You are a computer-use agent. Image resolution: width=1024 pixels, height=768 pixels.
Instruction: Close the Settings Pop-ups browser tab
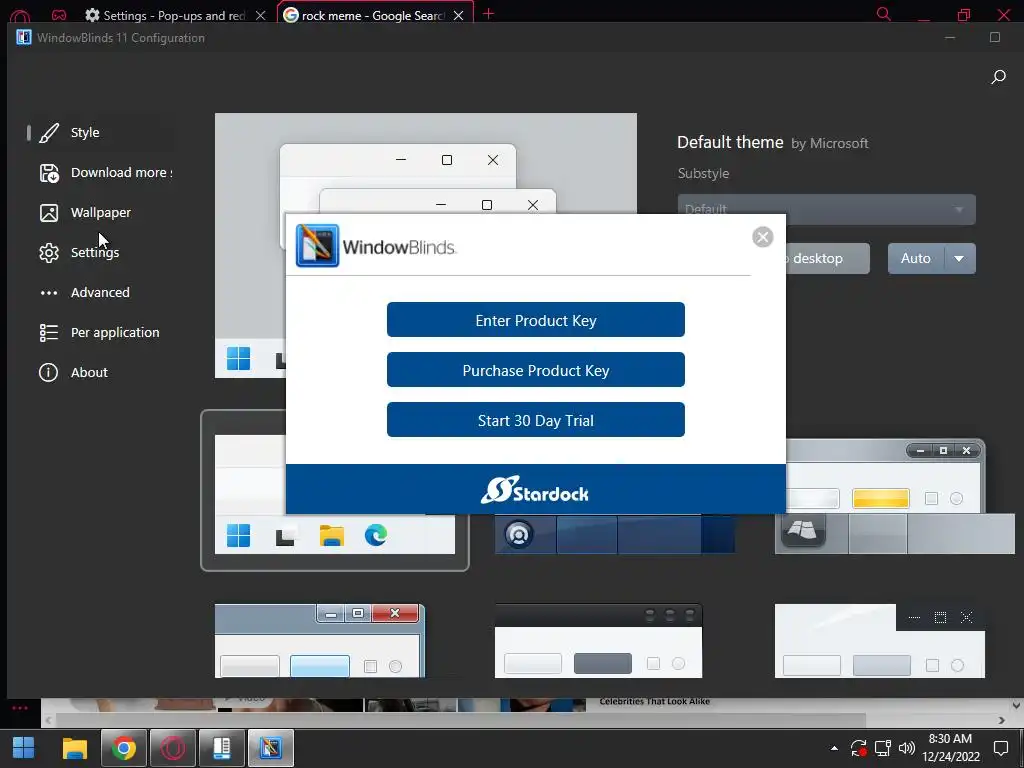[x=261, y=15]
